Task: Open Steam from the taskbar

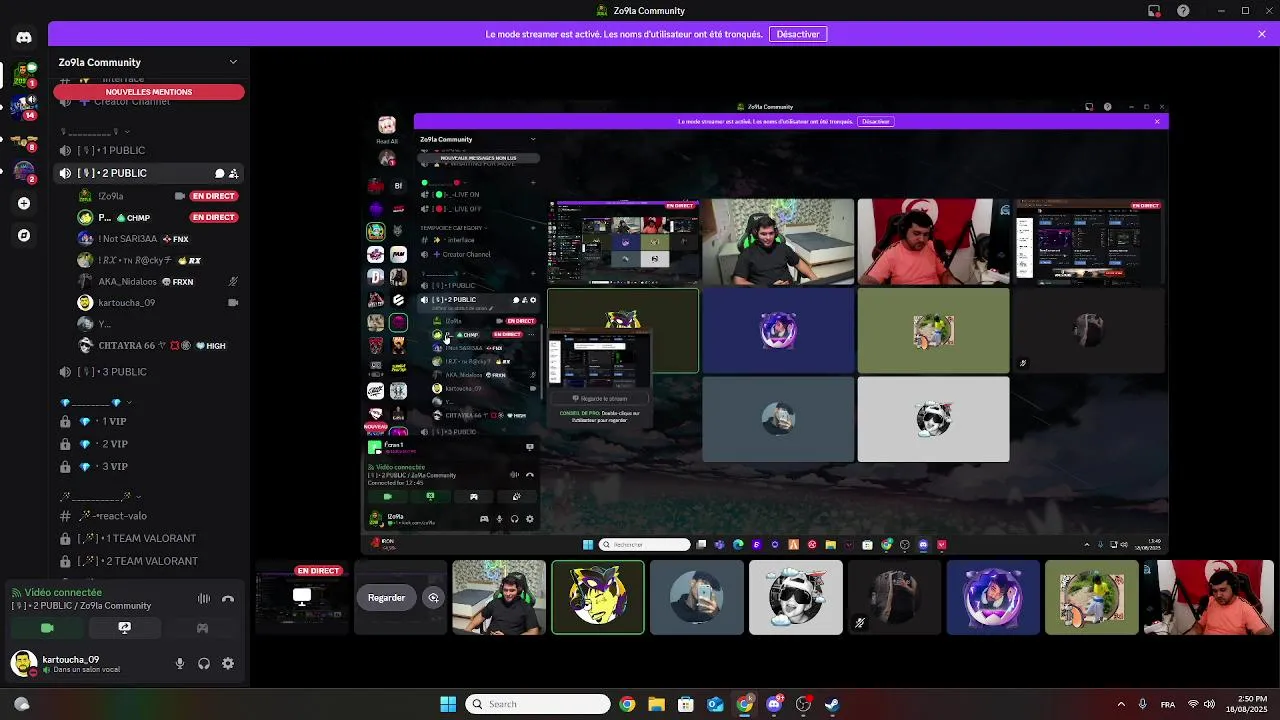Action: 832,704
